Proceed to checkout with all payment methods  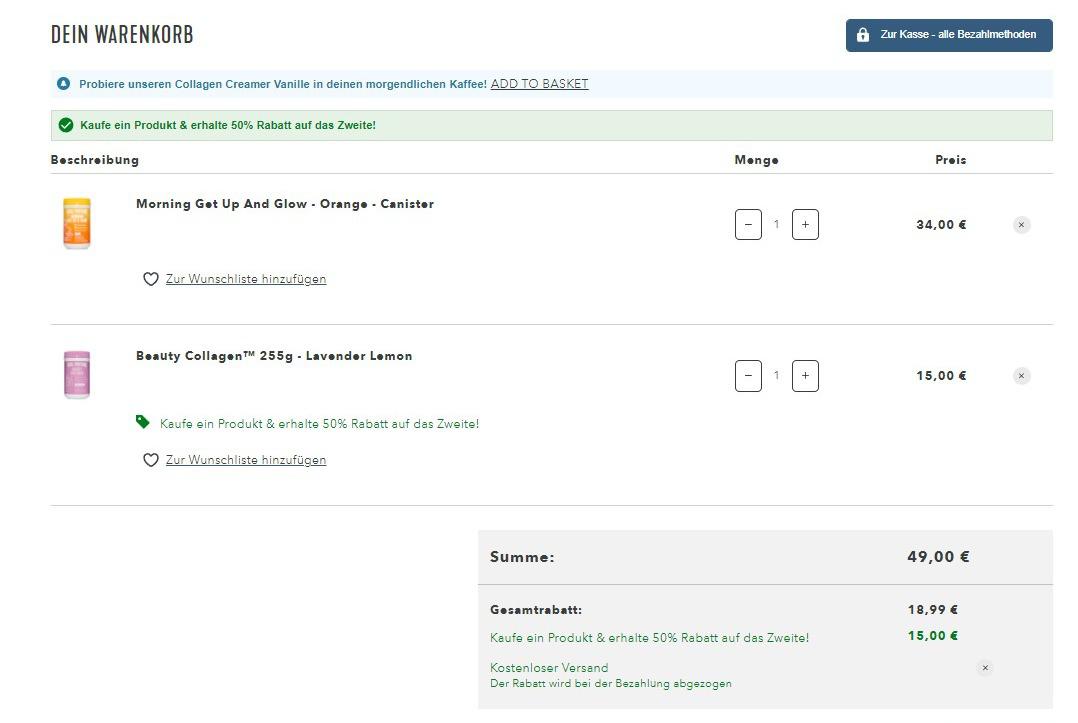(x=949, y=35)
